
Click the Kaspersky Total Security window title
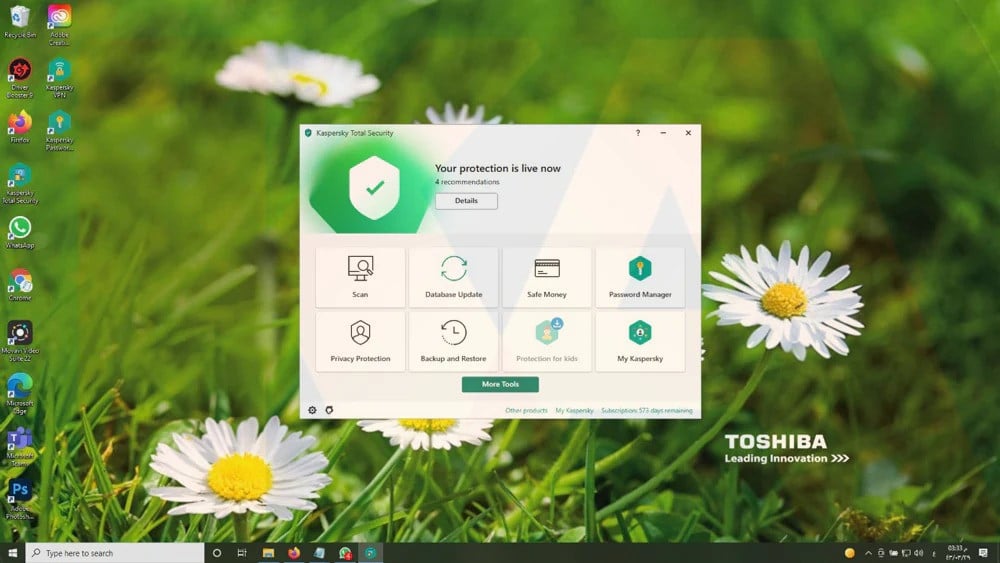(355, 133)
